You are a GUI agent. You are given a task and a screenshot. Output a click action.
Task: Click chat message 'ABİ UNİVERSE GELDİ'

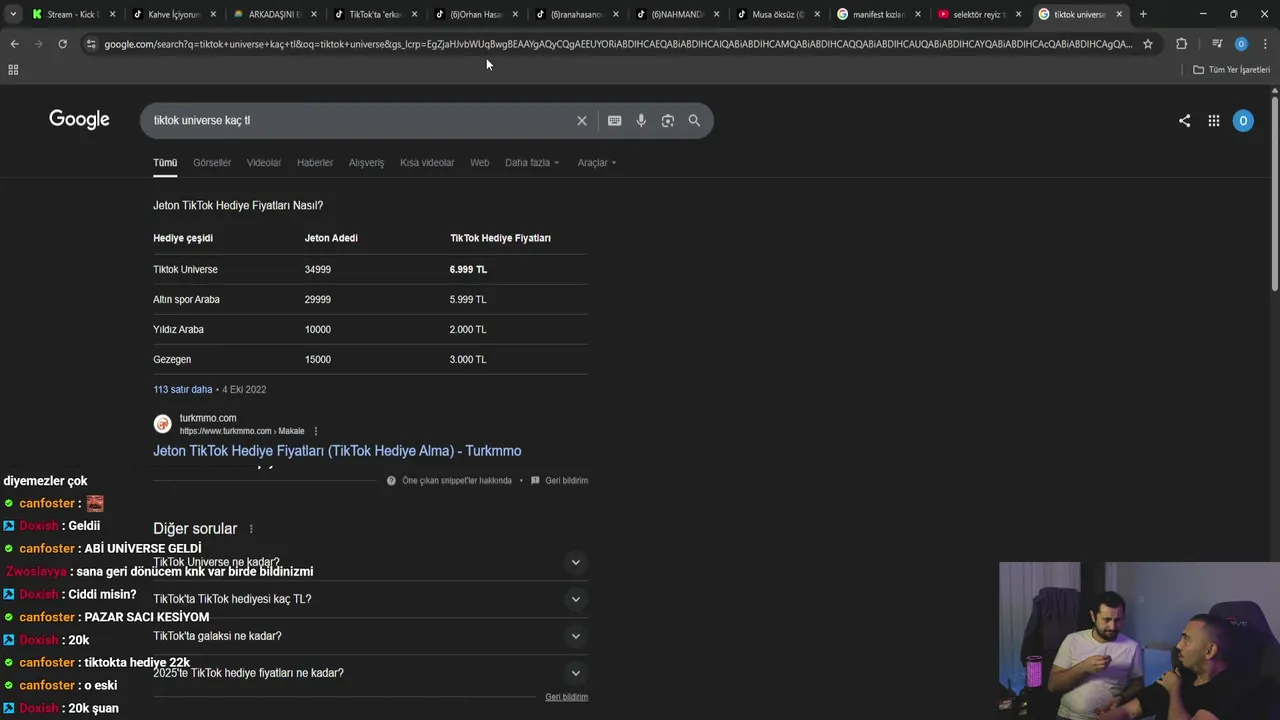tap(143, 548)
